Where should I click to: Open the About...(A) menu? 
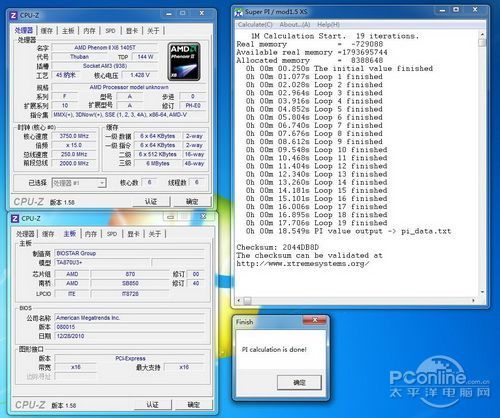click(295, 25)
